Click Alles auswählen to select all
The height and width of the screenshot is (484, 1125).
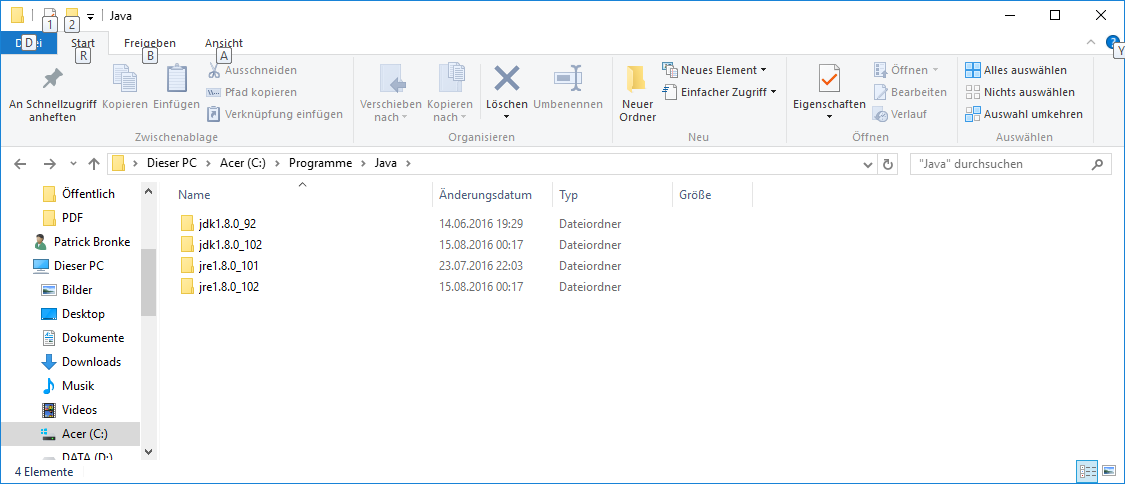click(1015, 70)
